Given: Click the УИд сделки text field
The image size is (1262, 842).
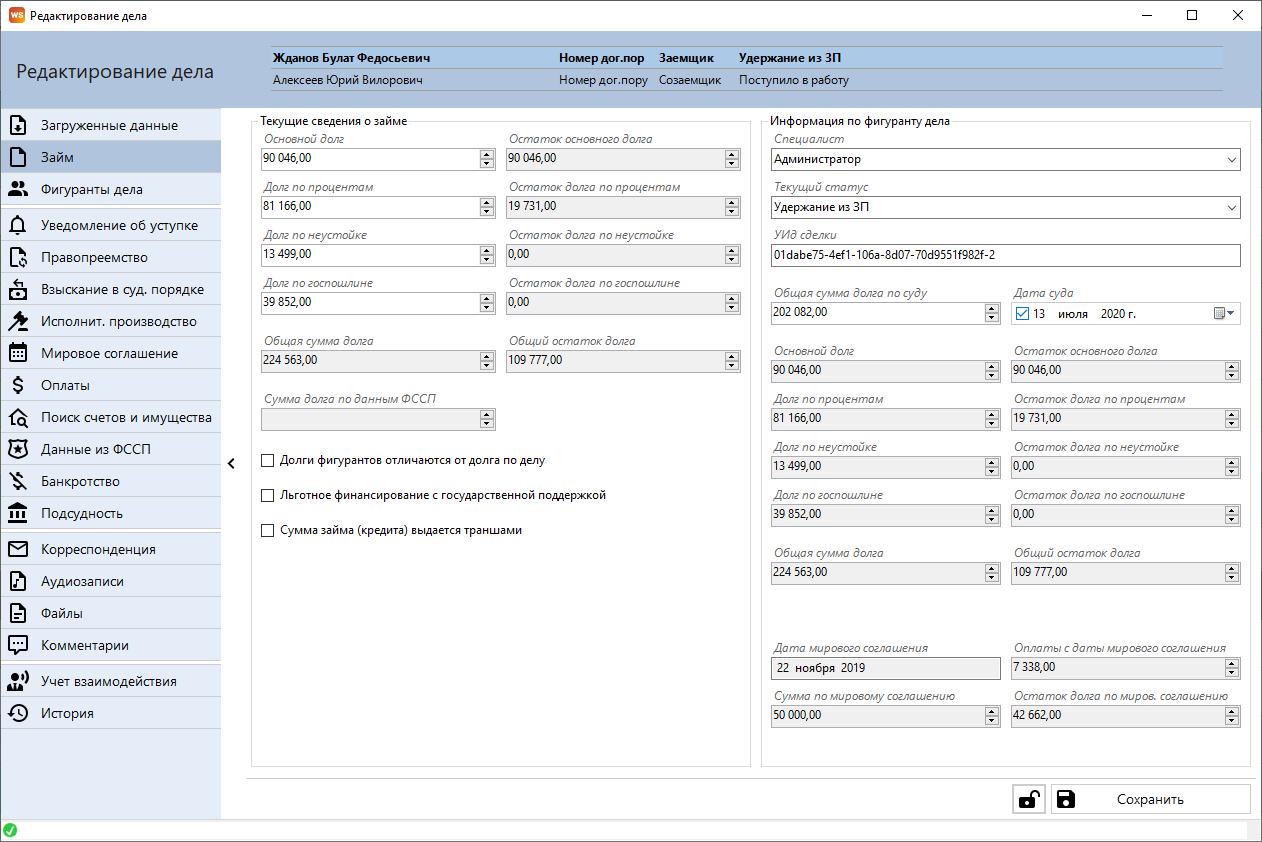Looking at the screenshot, I should [1006, 255].
